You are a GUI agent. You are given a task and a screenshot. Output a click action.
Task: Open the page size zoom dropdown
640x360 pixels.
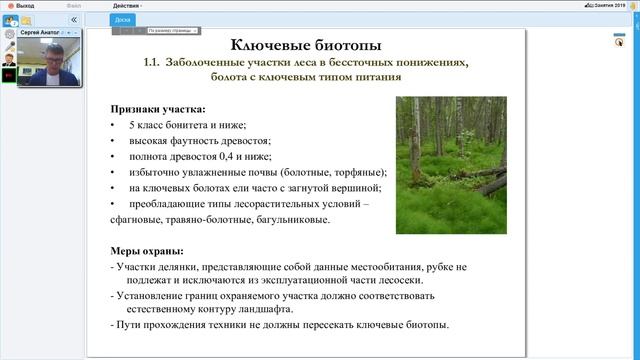coord(172,31)
